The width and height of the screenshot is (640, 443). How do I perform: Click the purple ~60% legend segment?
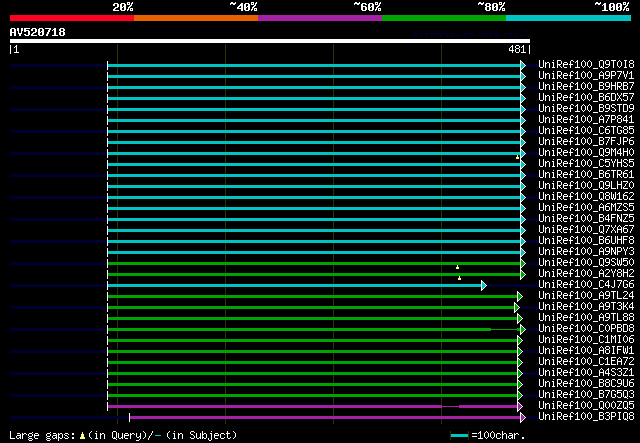pos(320,18)
